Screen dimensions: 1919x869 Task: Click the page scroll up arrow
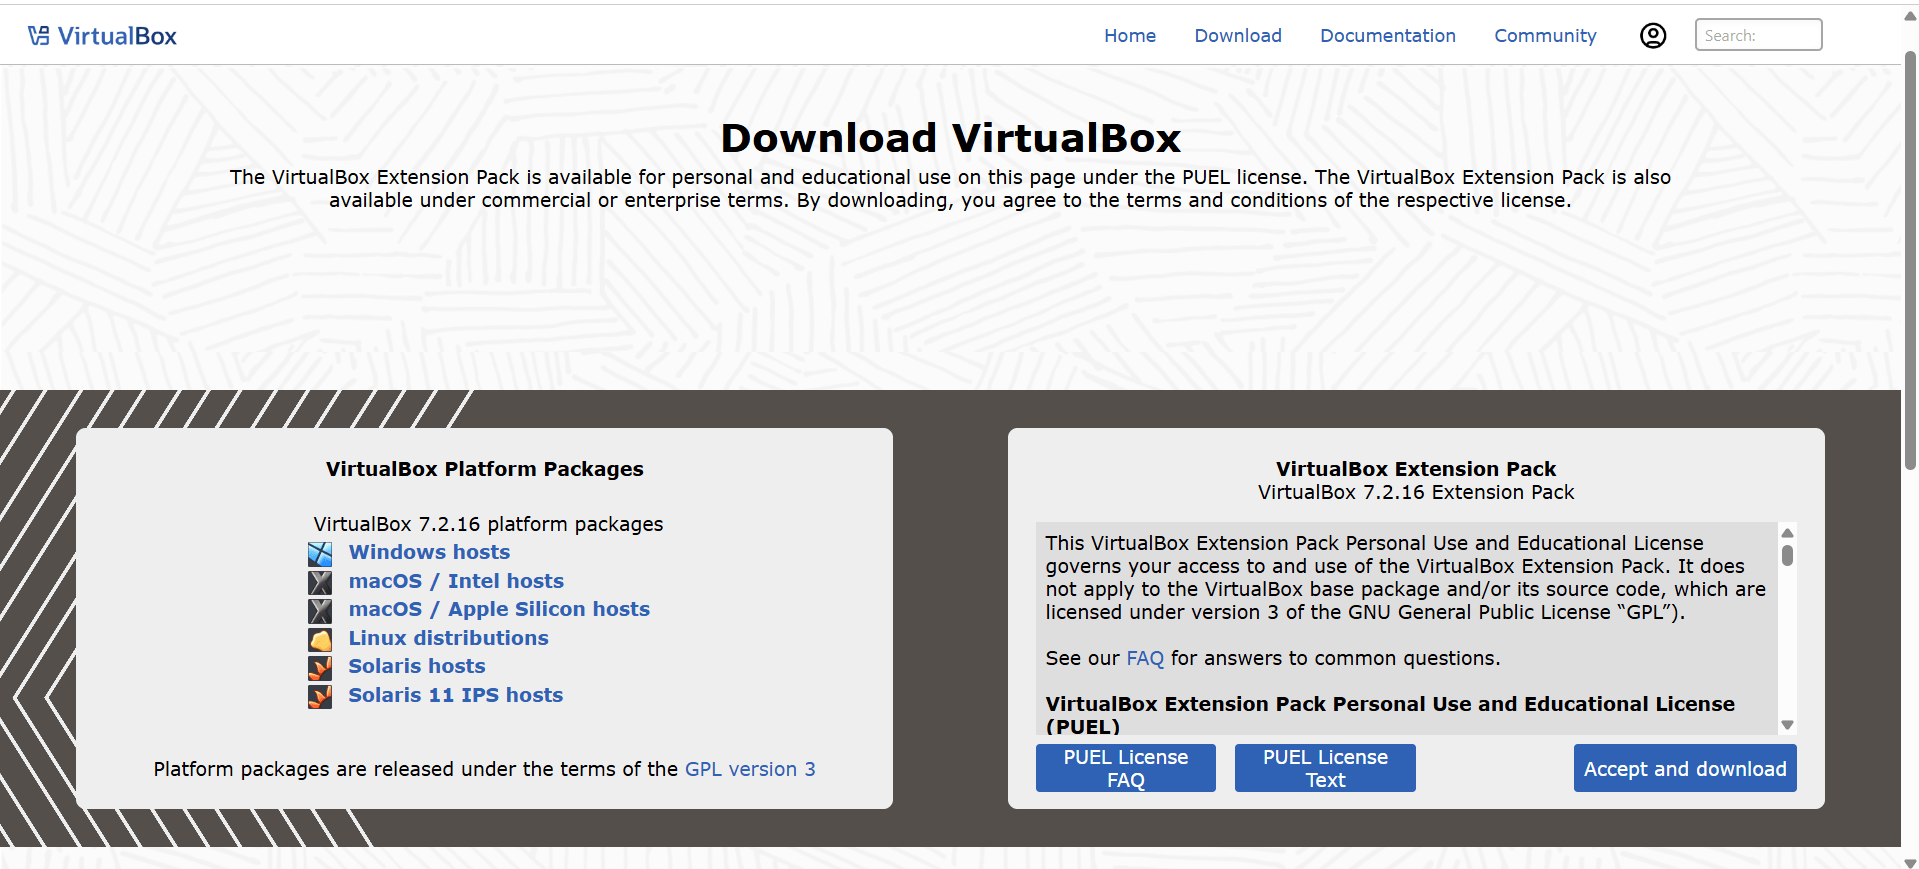pos(1910,15)
